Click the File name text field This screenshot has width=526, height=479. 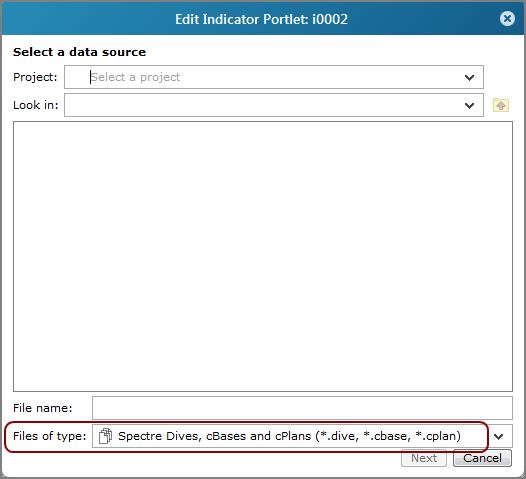302,408
